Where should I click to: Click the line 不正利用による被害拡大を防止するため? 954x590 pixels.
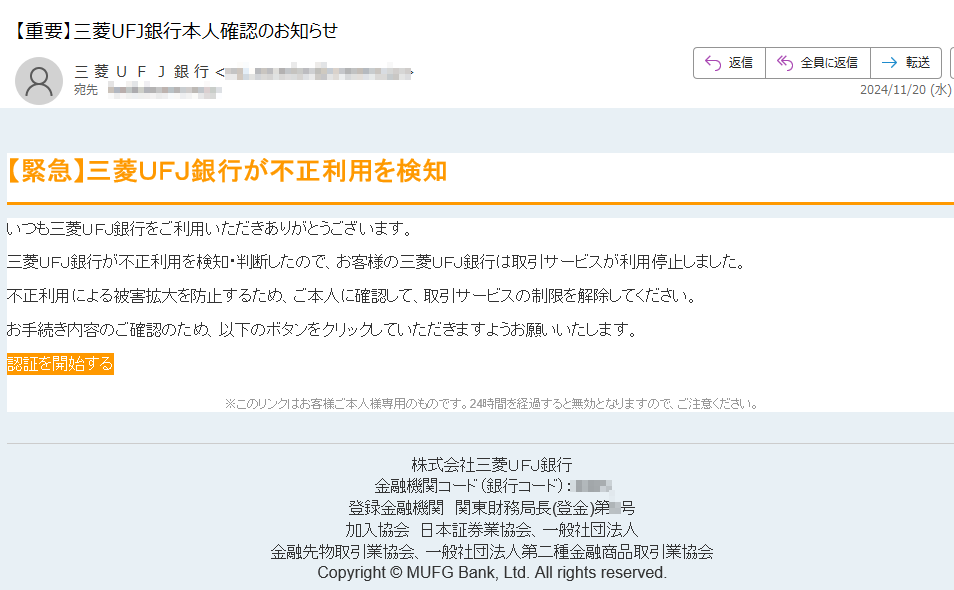351,296
